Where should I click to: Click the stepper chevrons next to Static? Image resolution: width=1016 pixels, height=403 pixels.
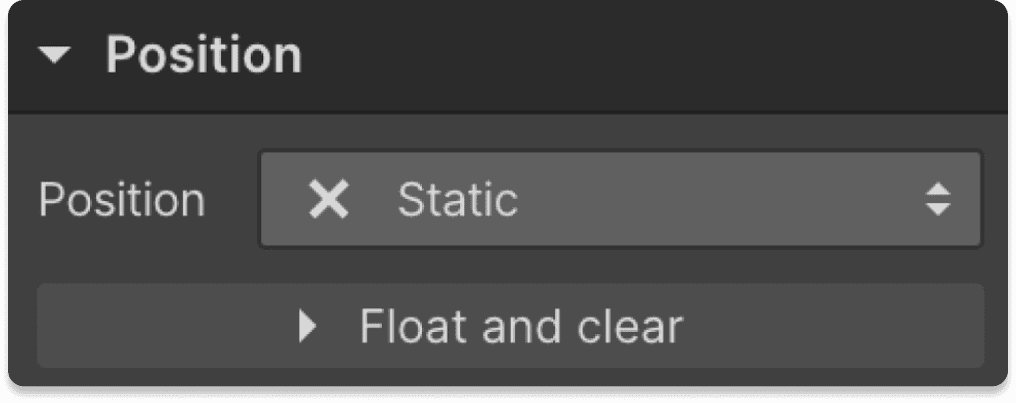(x=937, y=201)
